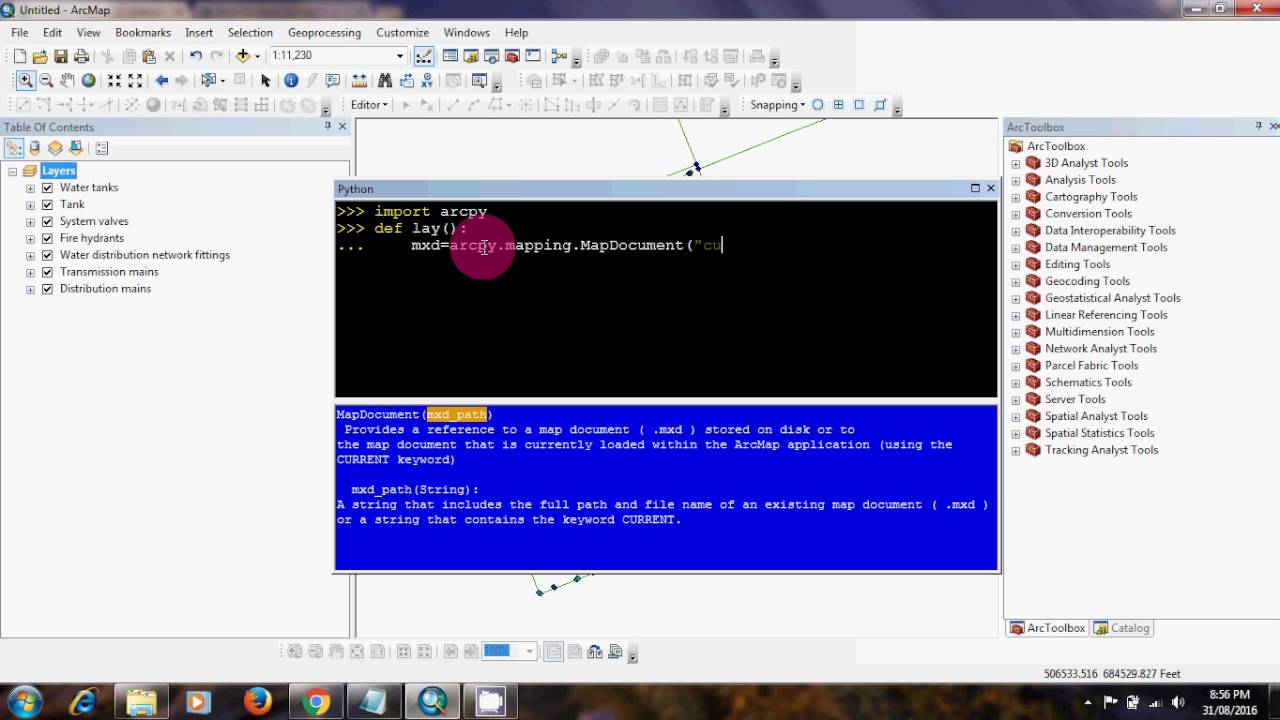The height and width of the screenshot is (720, 1280).
Task: Undo the last action
Action: 195,57
